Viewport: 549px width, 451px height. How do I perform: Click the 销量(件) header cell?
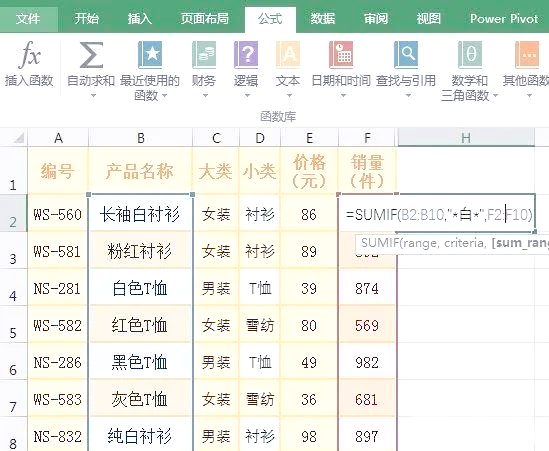[367, 171]
